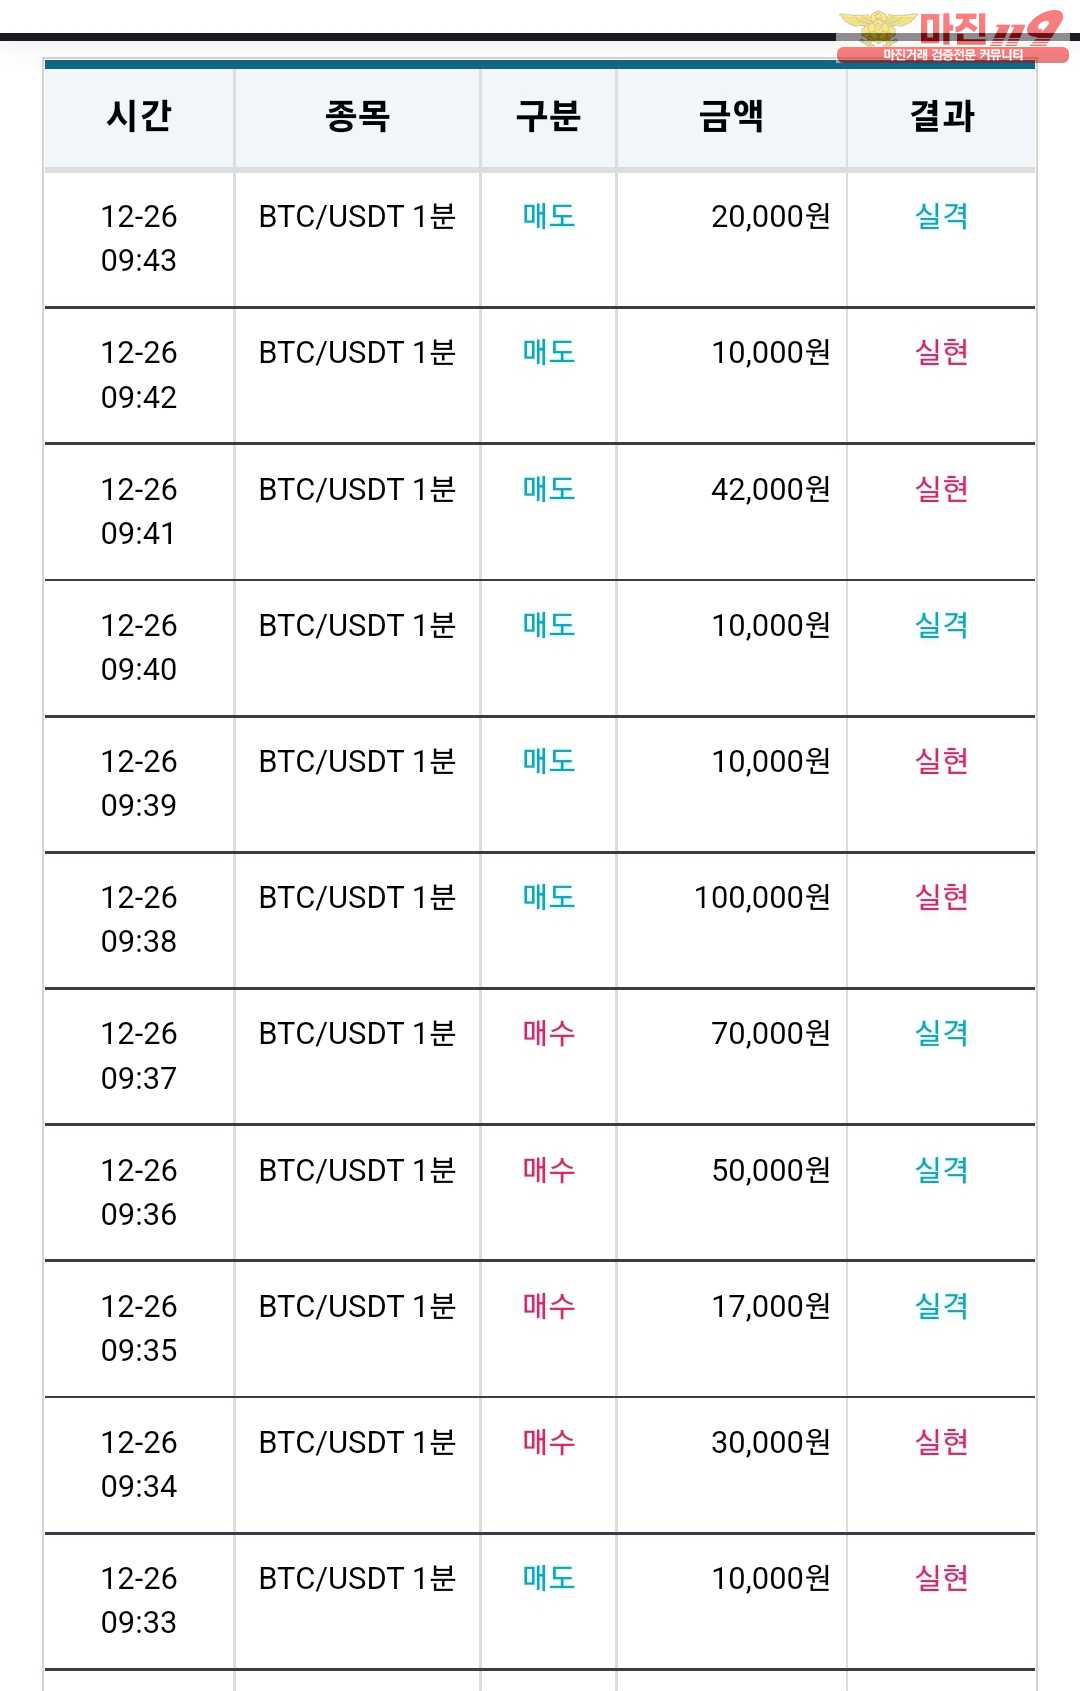This screenshot has width=1080, height=1691.
Task: Select the 종목 column header
Action: click(357, 116)
